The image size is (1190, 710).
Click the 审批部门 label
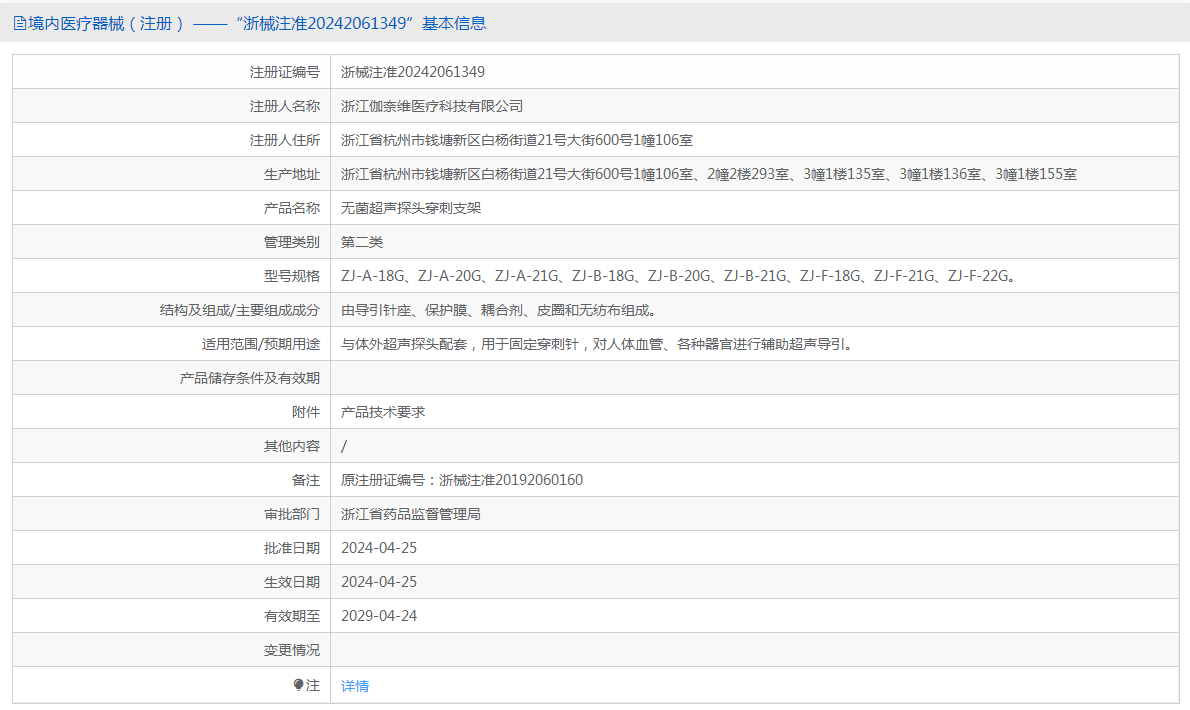click(292, 514)
